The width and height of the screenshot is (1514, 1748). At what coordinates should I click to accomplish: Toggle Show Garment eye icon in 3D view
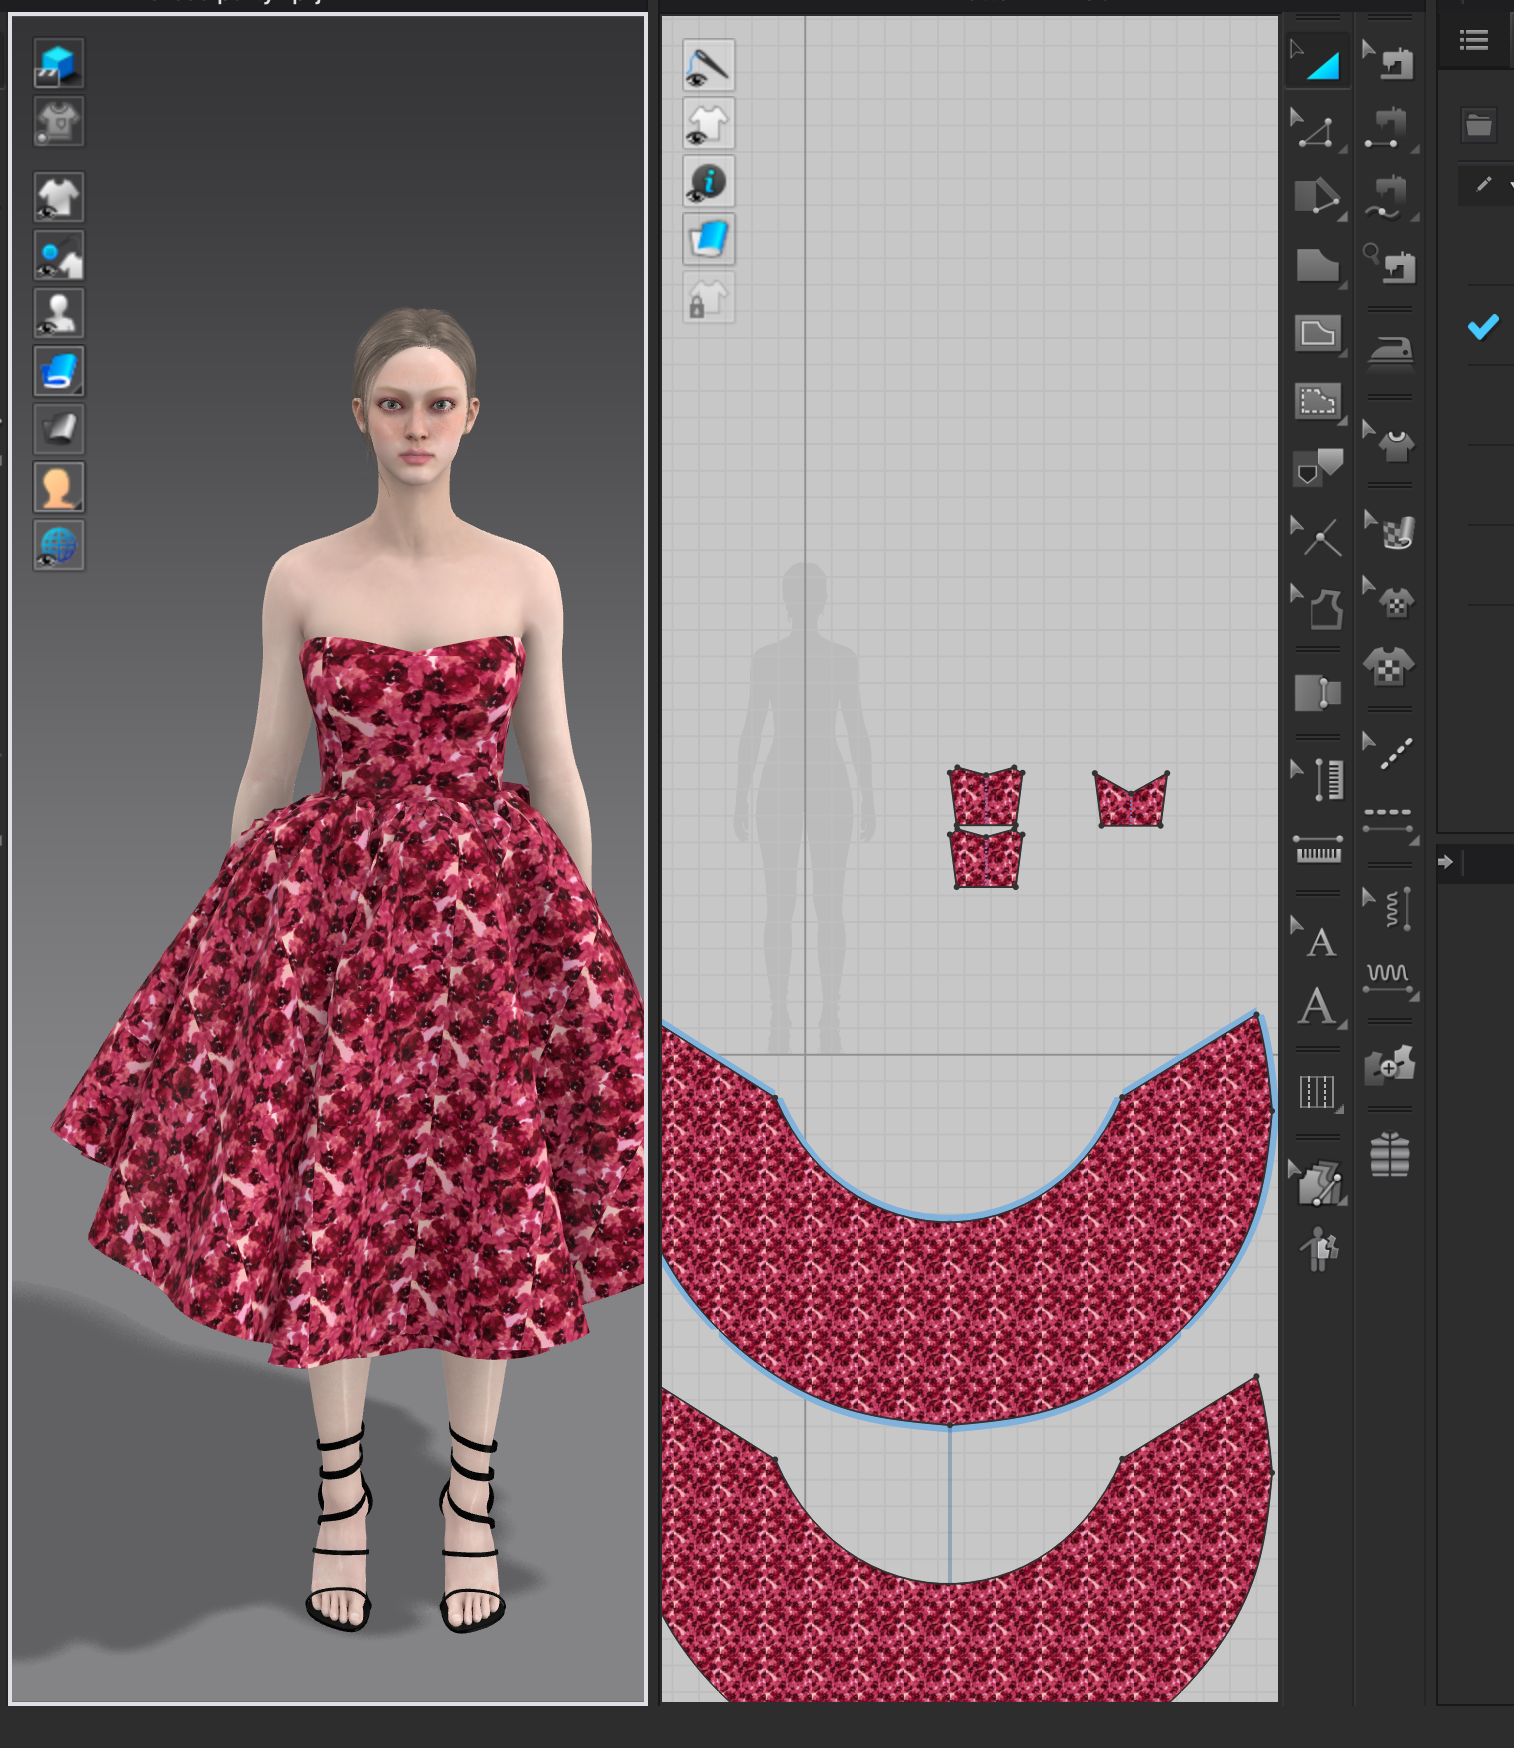[59, 197]
